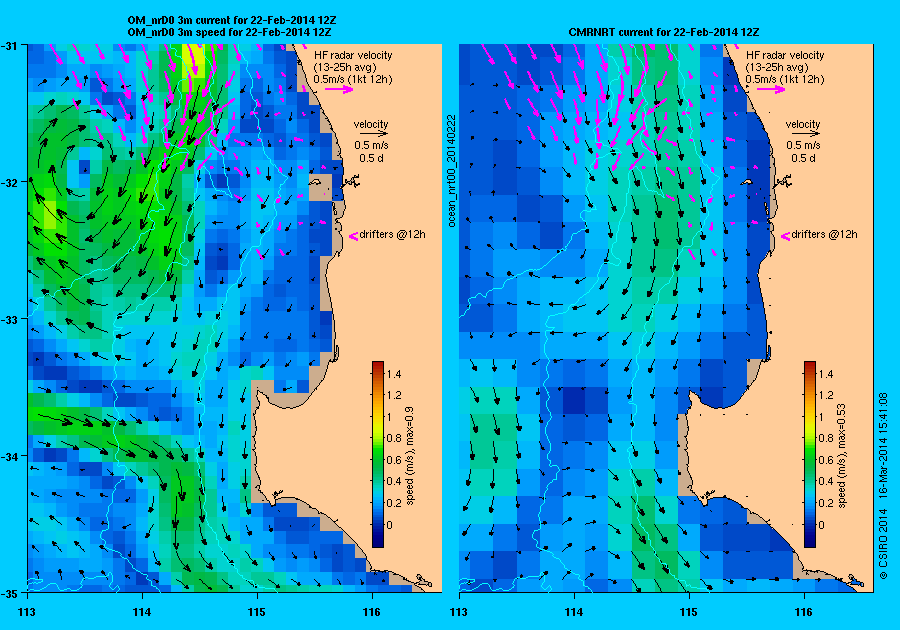Click 'speed (m/s), max=0.9' label
The height and width of the screenshot is (630, 900).
[x=410, y=456]
